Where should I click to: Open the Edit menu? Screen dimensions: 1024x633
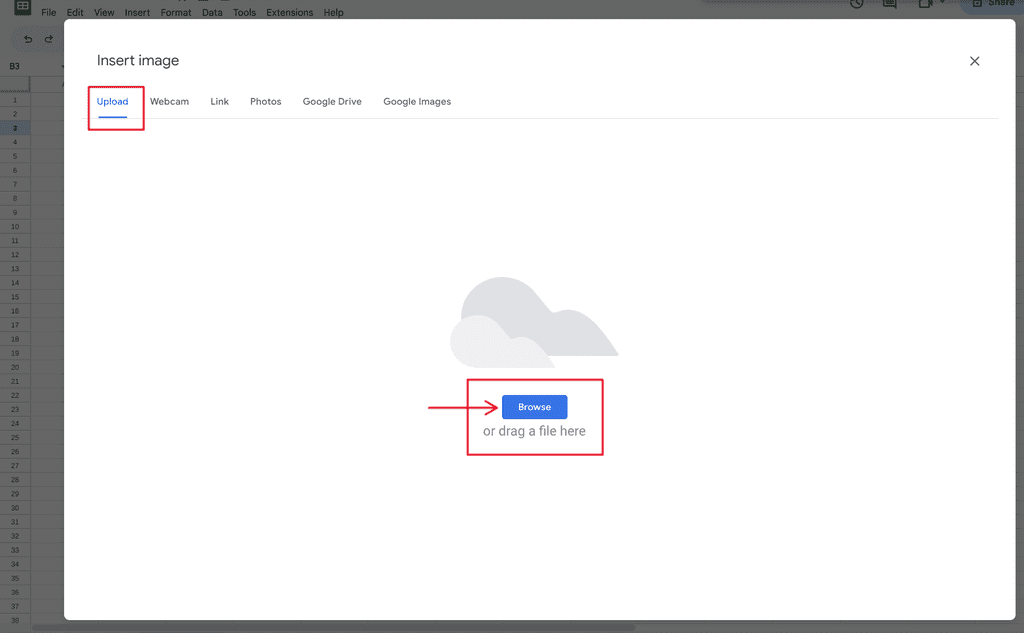(x=75, y=12)
